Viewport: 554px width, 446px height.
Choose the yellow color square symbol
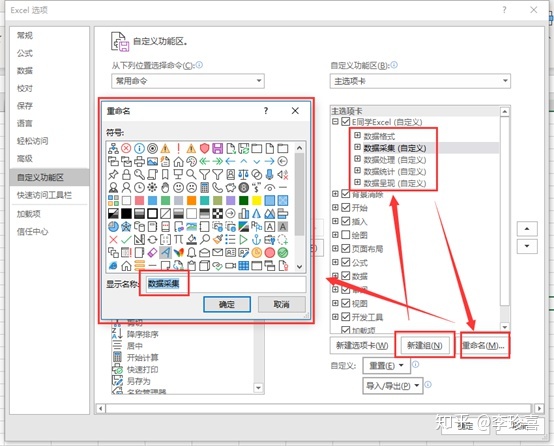[257, 200]
